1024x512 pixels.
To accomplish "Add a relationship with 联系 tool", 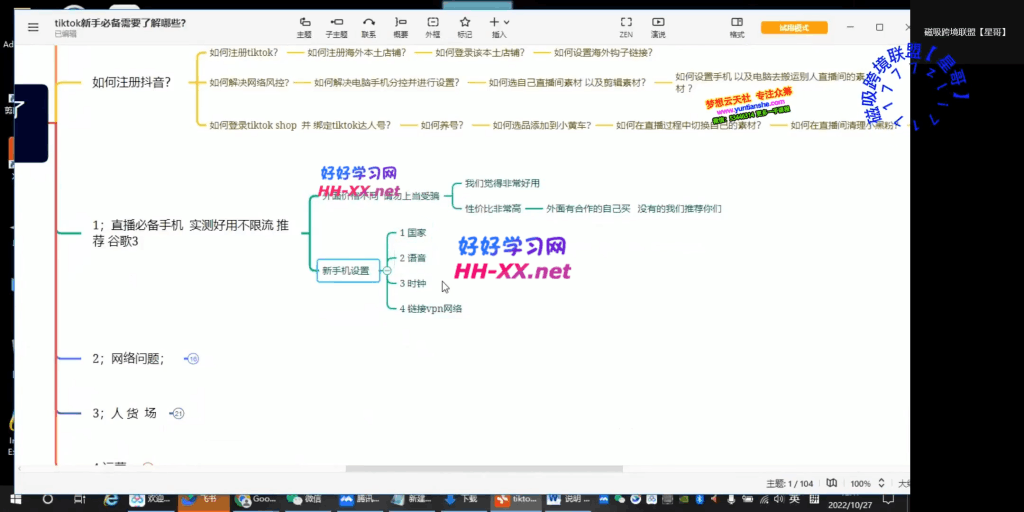I will pyautogui.click(x=369, y=27).
